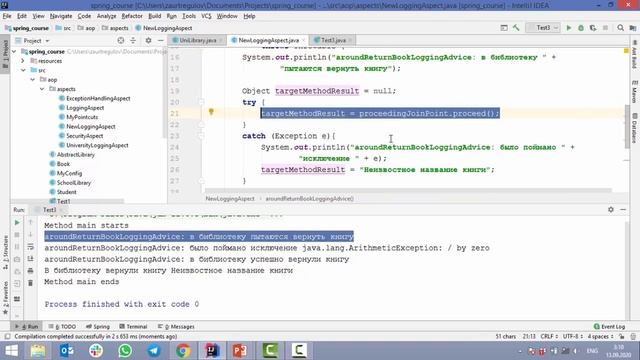Collapse the aop package

point(33,80)
